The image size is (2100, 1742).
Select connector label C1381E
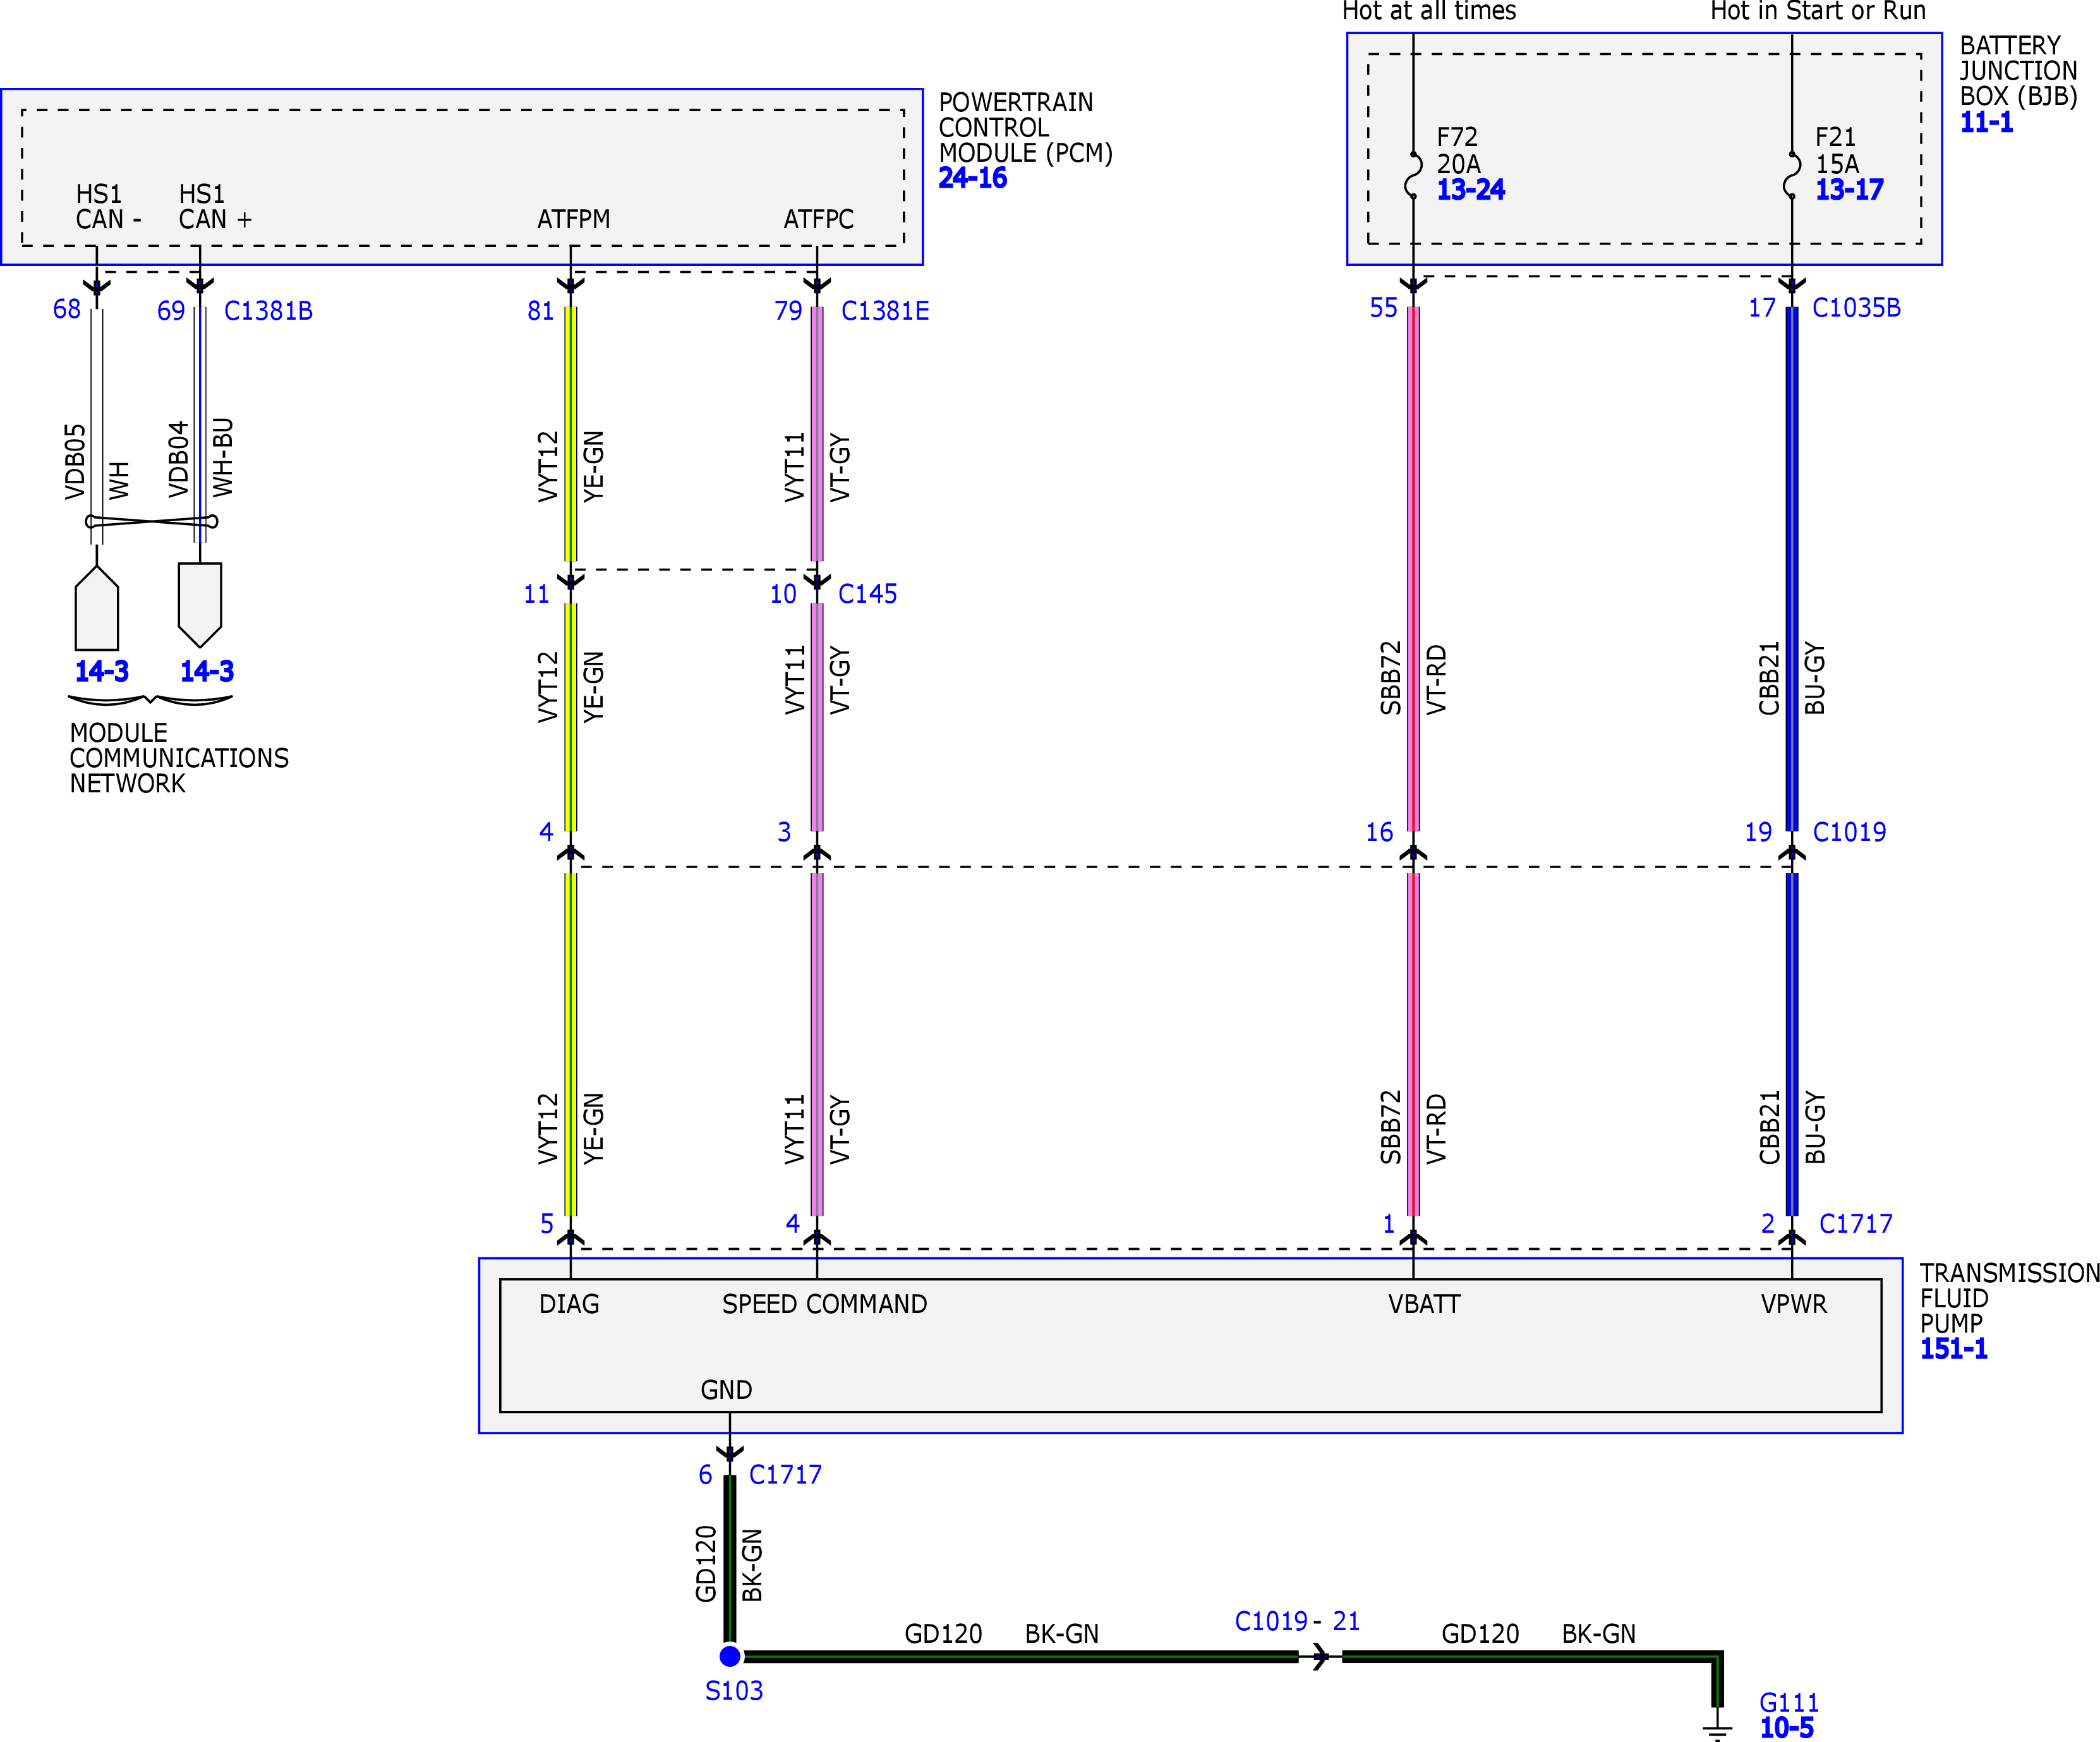(885, 311)
